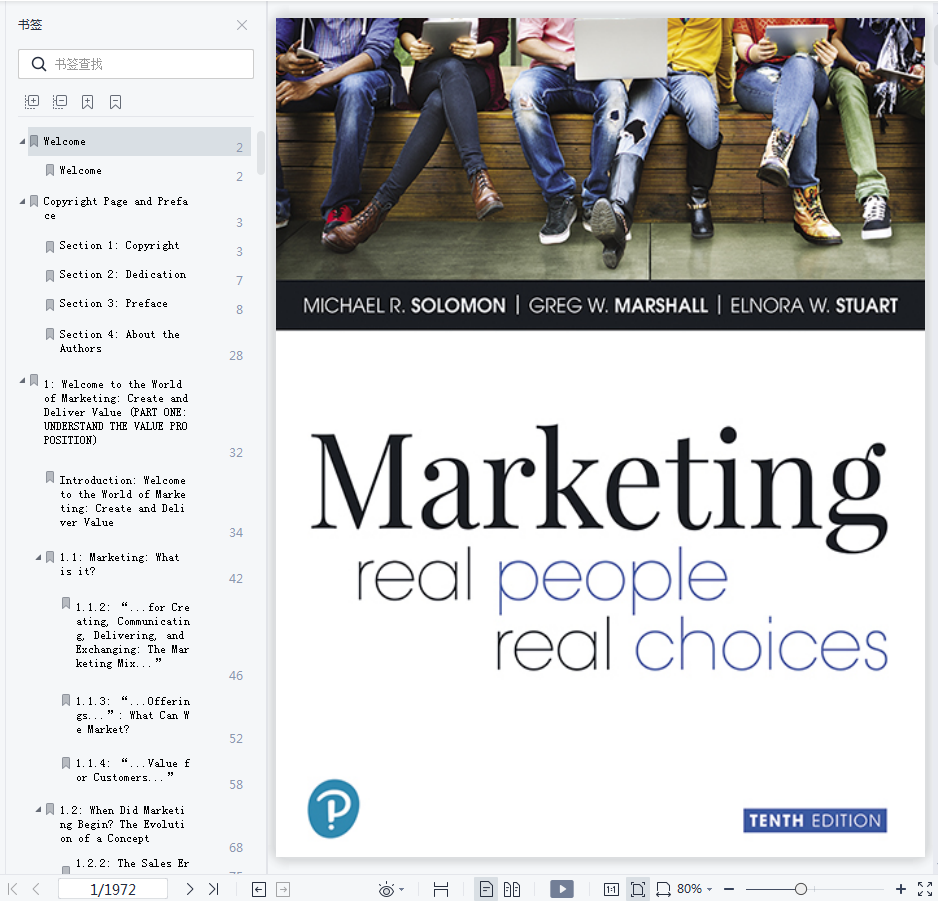Open Section 4: About the Authors
The width and height of the screenshot is (938, 901).
tap(119, 341)
